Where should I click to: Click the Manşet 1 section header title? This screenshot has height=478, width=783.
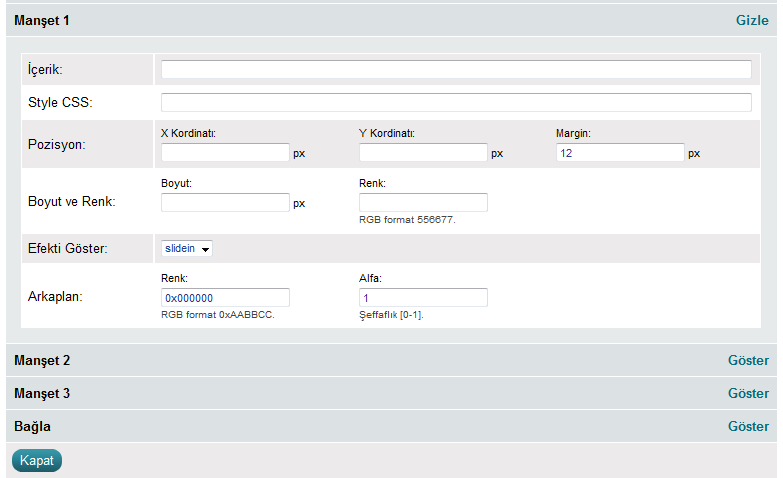point(42,20)
